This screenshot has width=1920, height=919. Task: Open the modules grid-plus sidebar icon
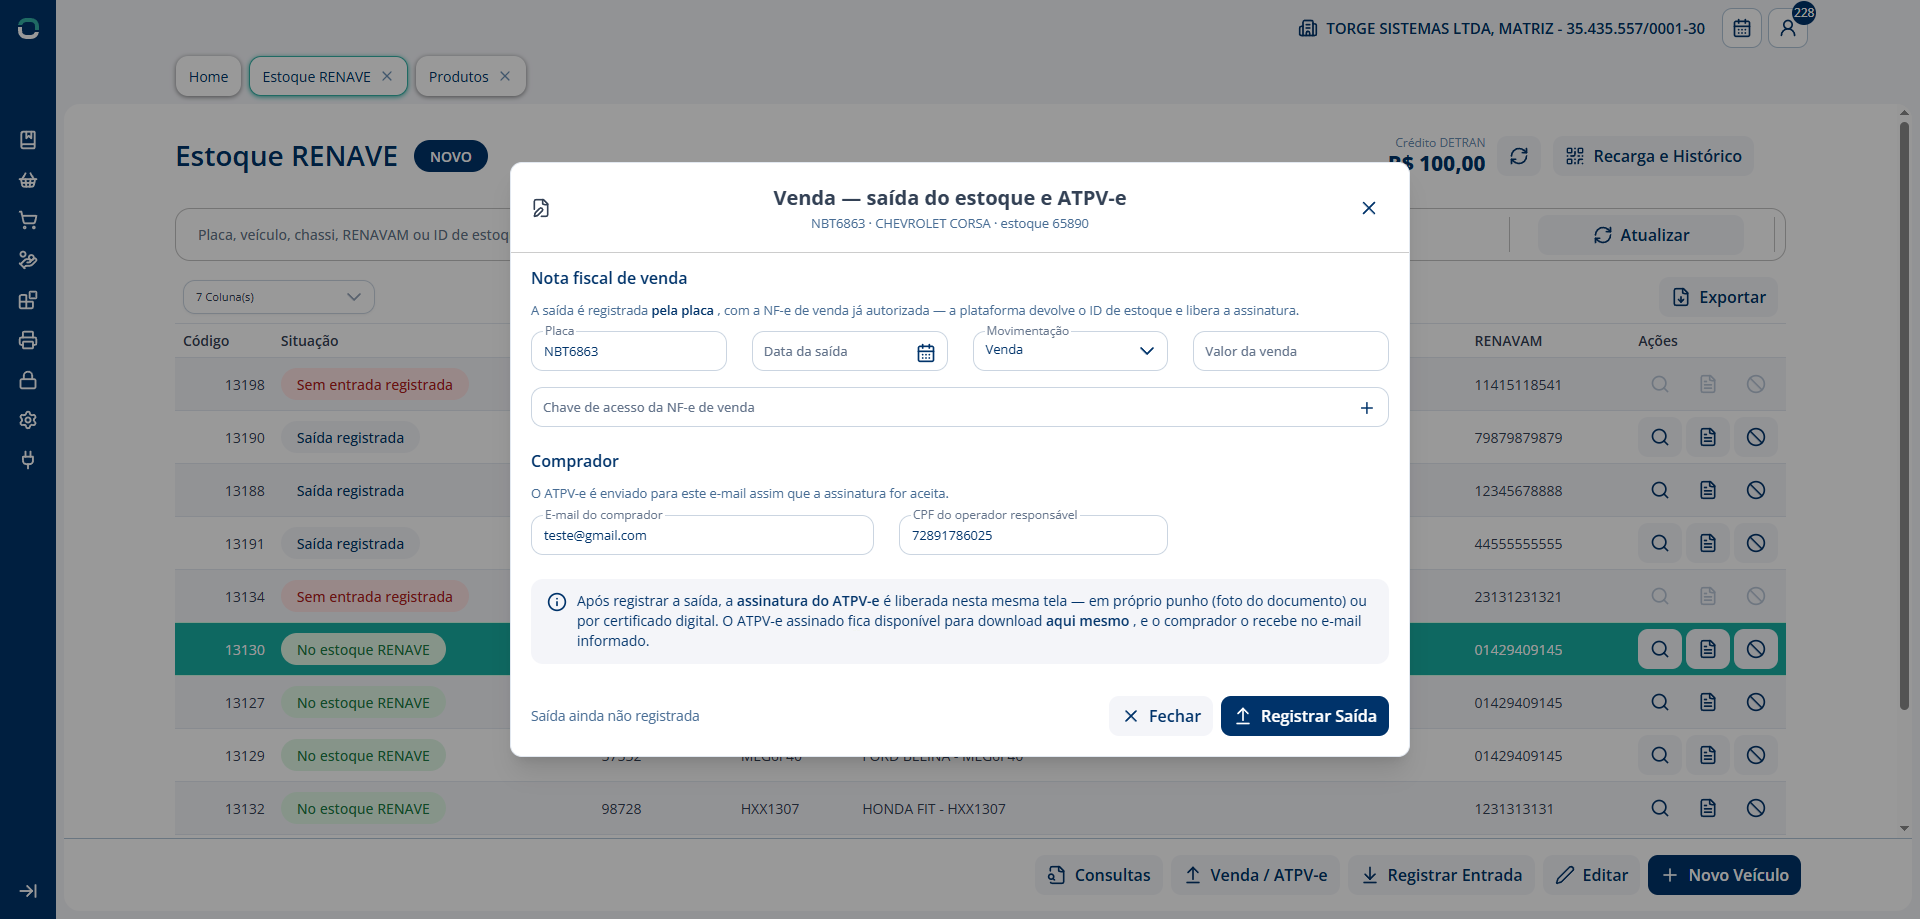click(x=28, y=300)
